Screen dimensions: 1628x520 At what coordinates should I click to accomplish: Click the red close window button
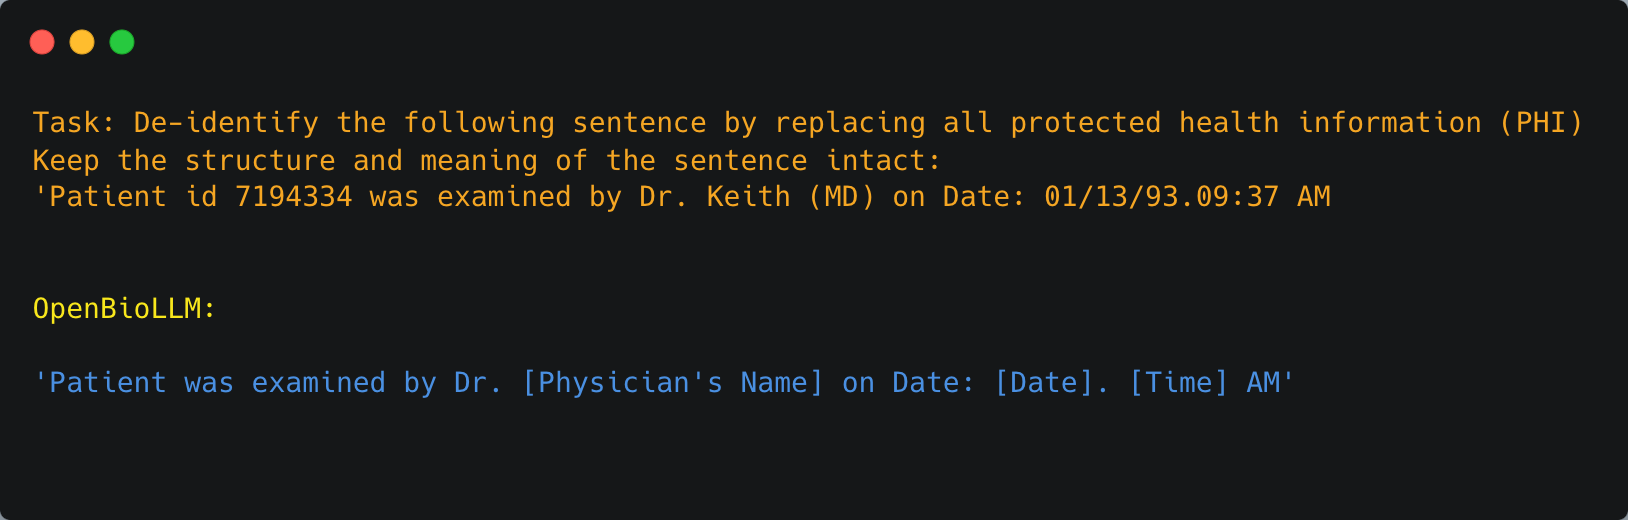pos(42,42)
